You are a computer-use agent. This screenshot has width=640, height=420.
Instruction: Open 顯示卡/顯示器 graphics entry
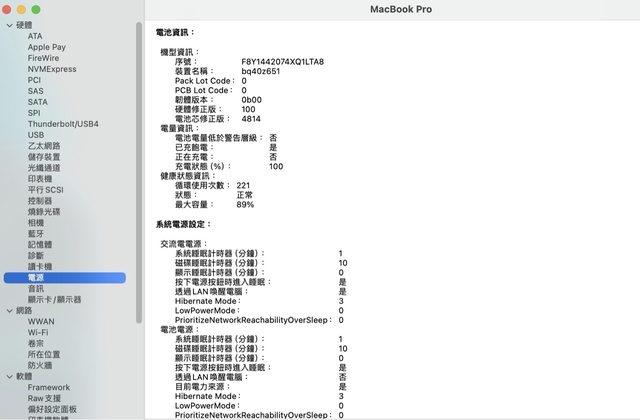pos(55,299)
